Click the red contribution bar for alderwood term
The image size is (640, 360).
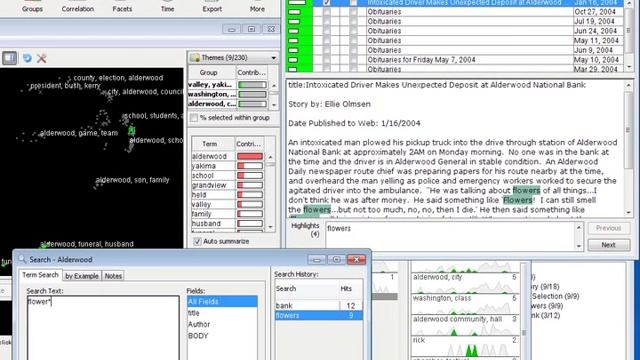point(250,156)
